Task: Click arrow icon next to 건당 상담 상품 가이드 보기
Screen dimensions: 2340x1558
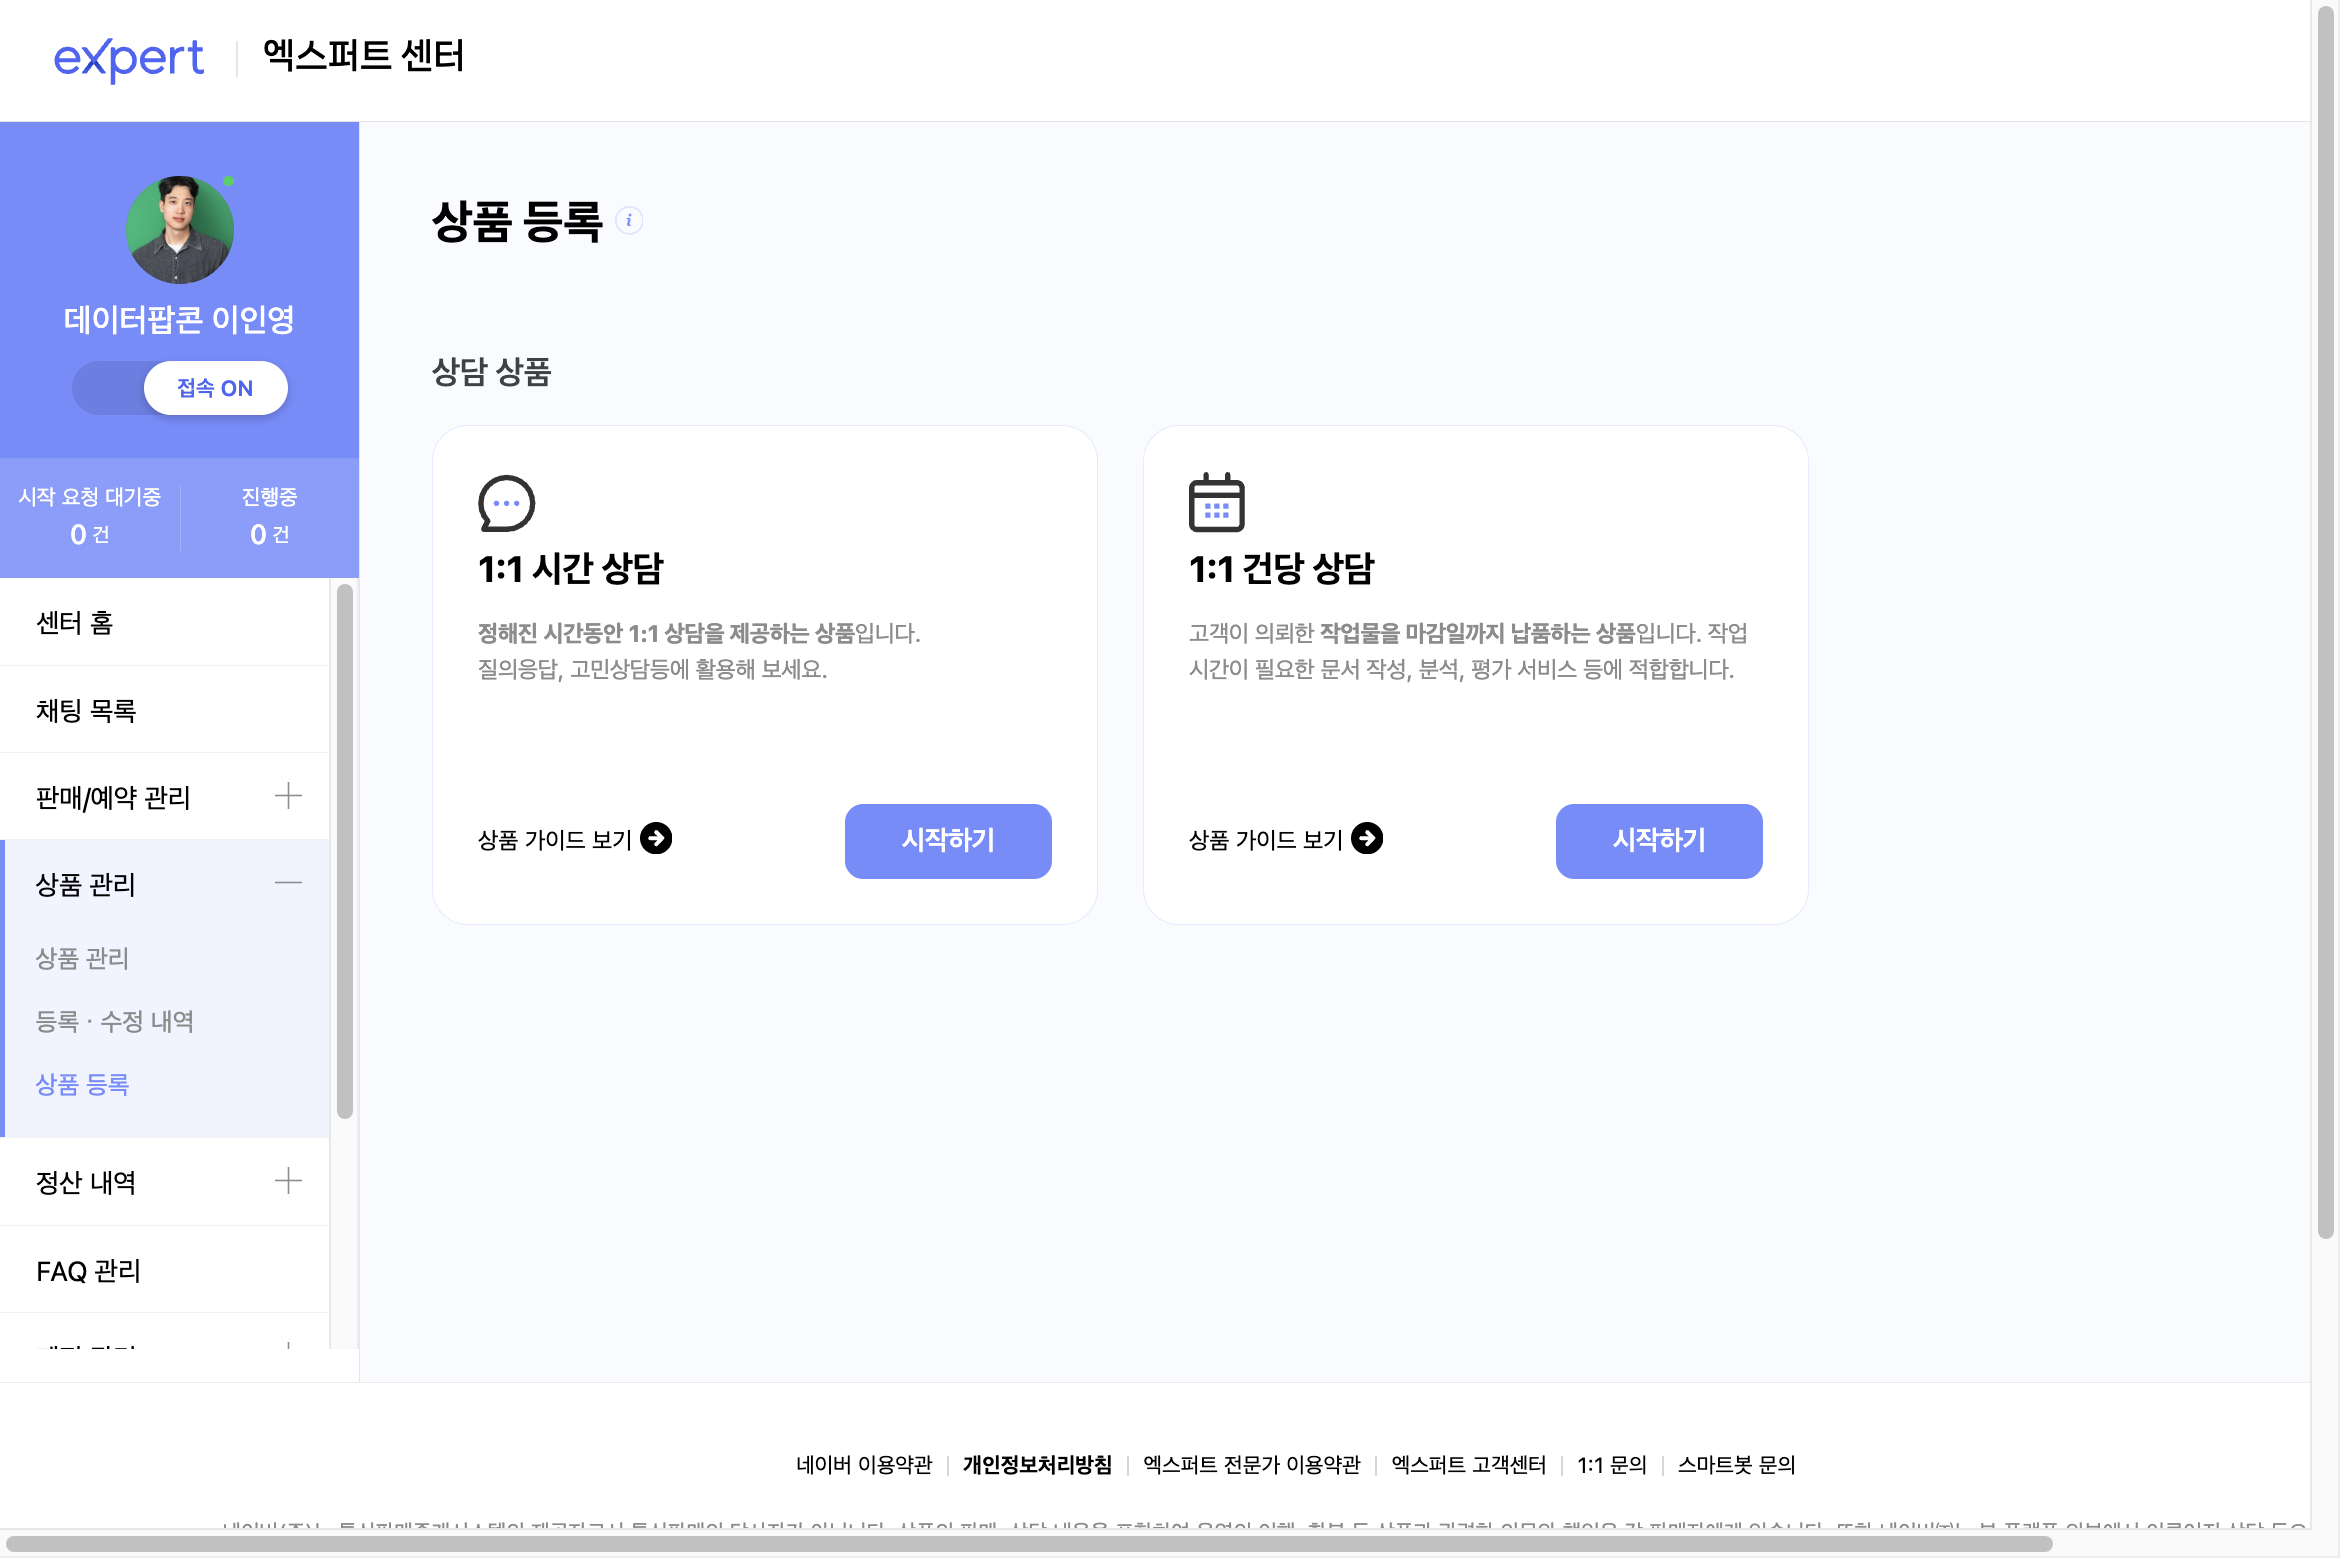Action: coord(1367,838)
